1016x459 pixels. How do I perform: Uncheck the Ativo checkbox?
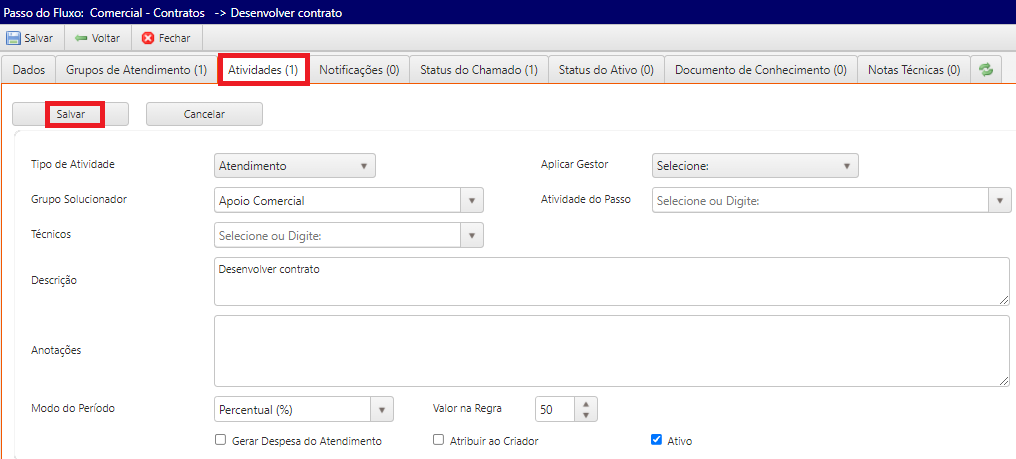(657, 440)
